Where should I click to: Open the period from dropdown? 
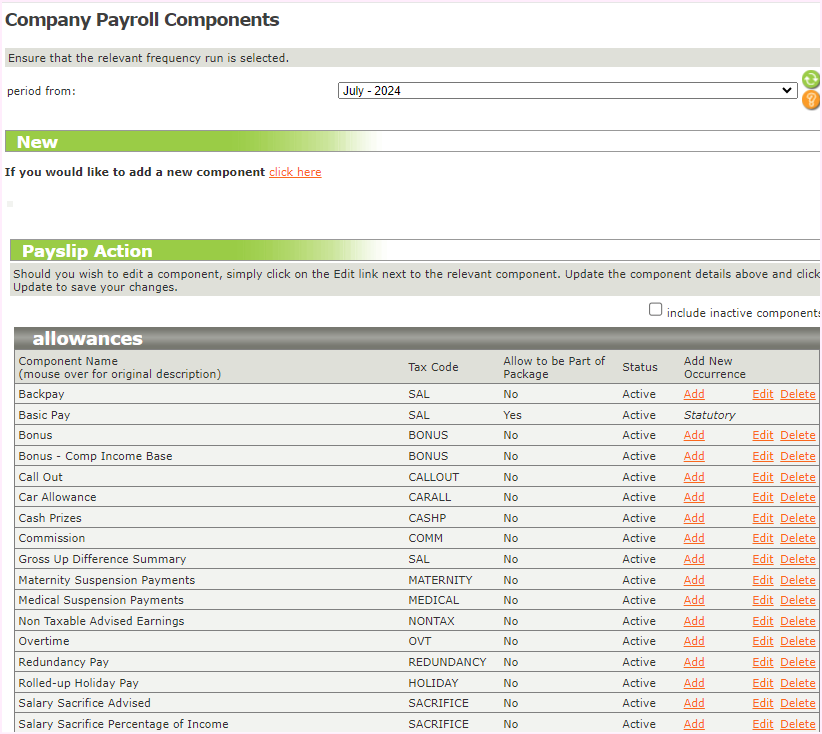pyautogui.click(x=567, y=91)
